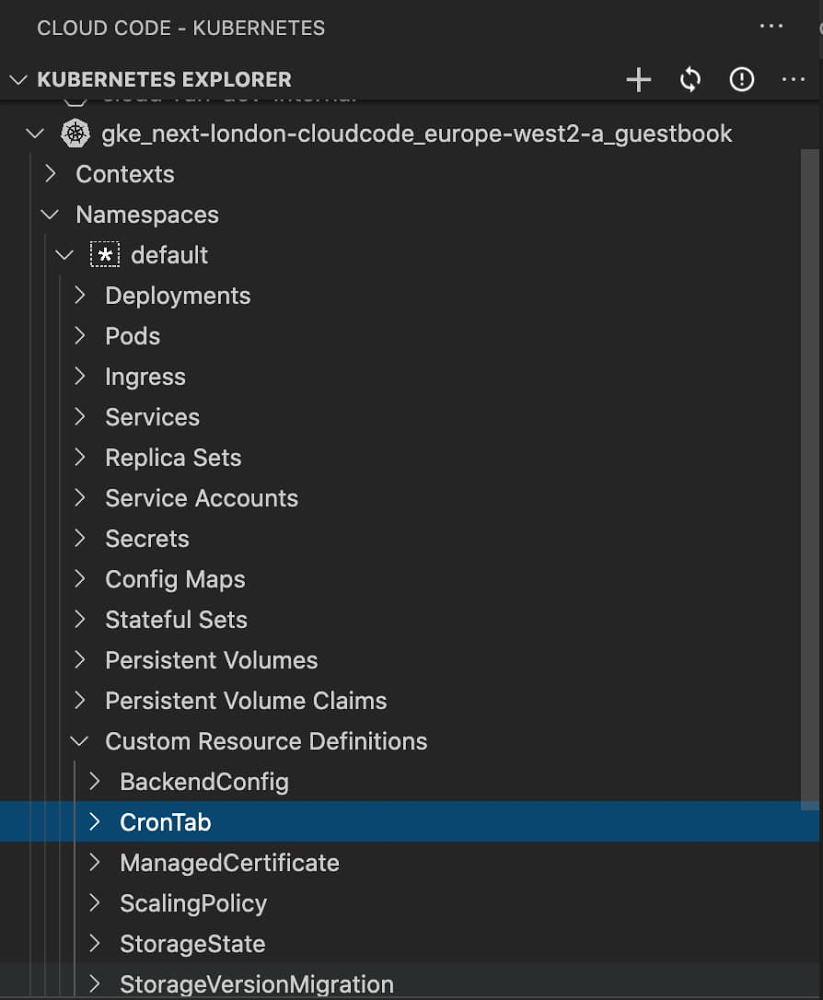Expand the Secrets chevron
Image resolution: width=823 pixels, height=1000 pixels.
tap(80, 538)
